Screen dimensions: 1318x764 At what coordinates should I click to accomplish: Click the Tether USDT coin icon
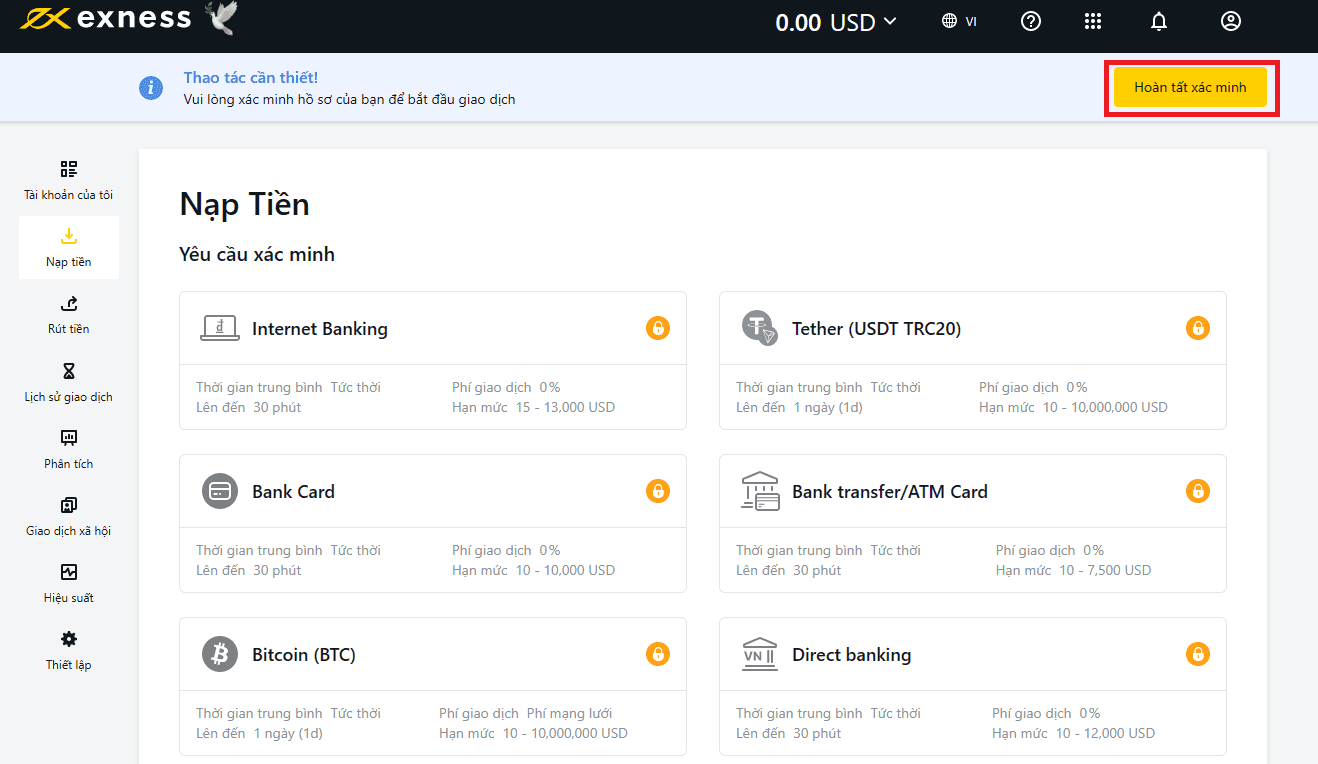759,327
